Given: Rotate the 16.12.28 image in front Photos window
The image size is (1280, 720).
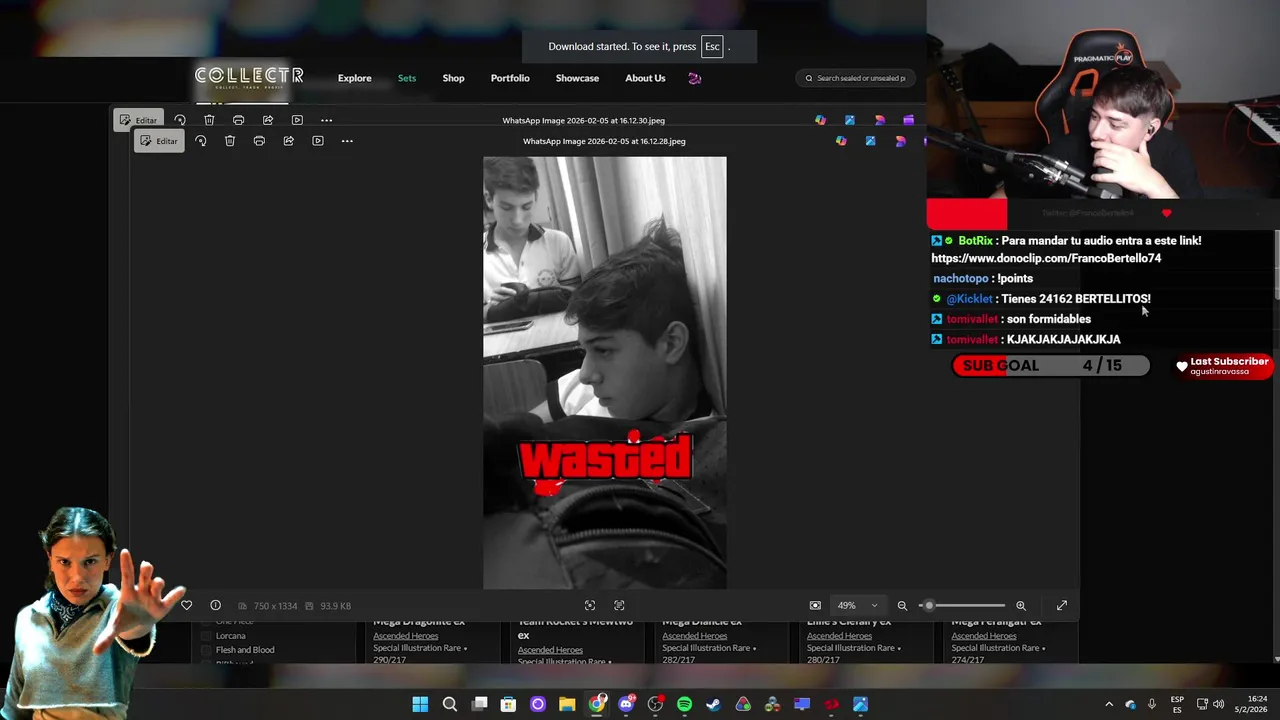Looking at the screenshot, I should (x=200, y=141).
